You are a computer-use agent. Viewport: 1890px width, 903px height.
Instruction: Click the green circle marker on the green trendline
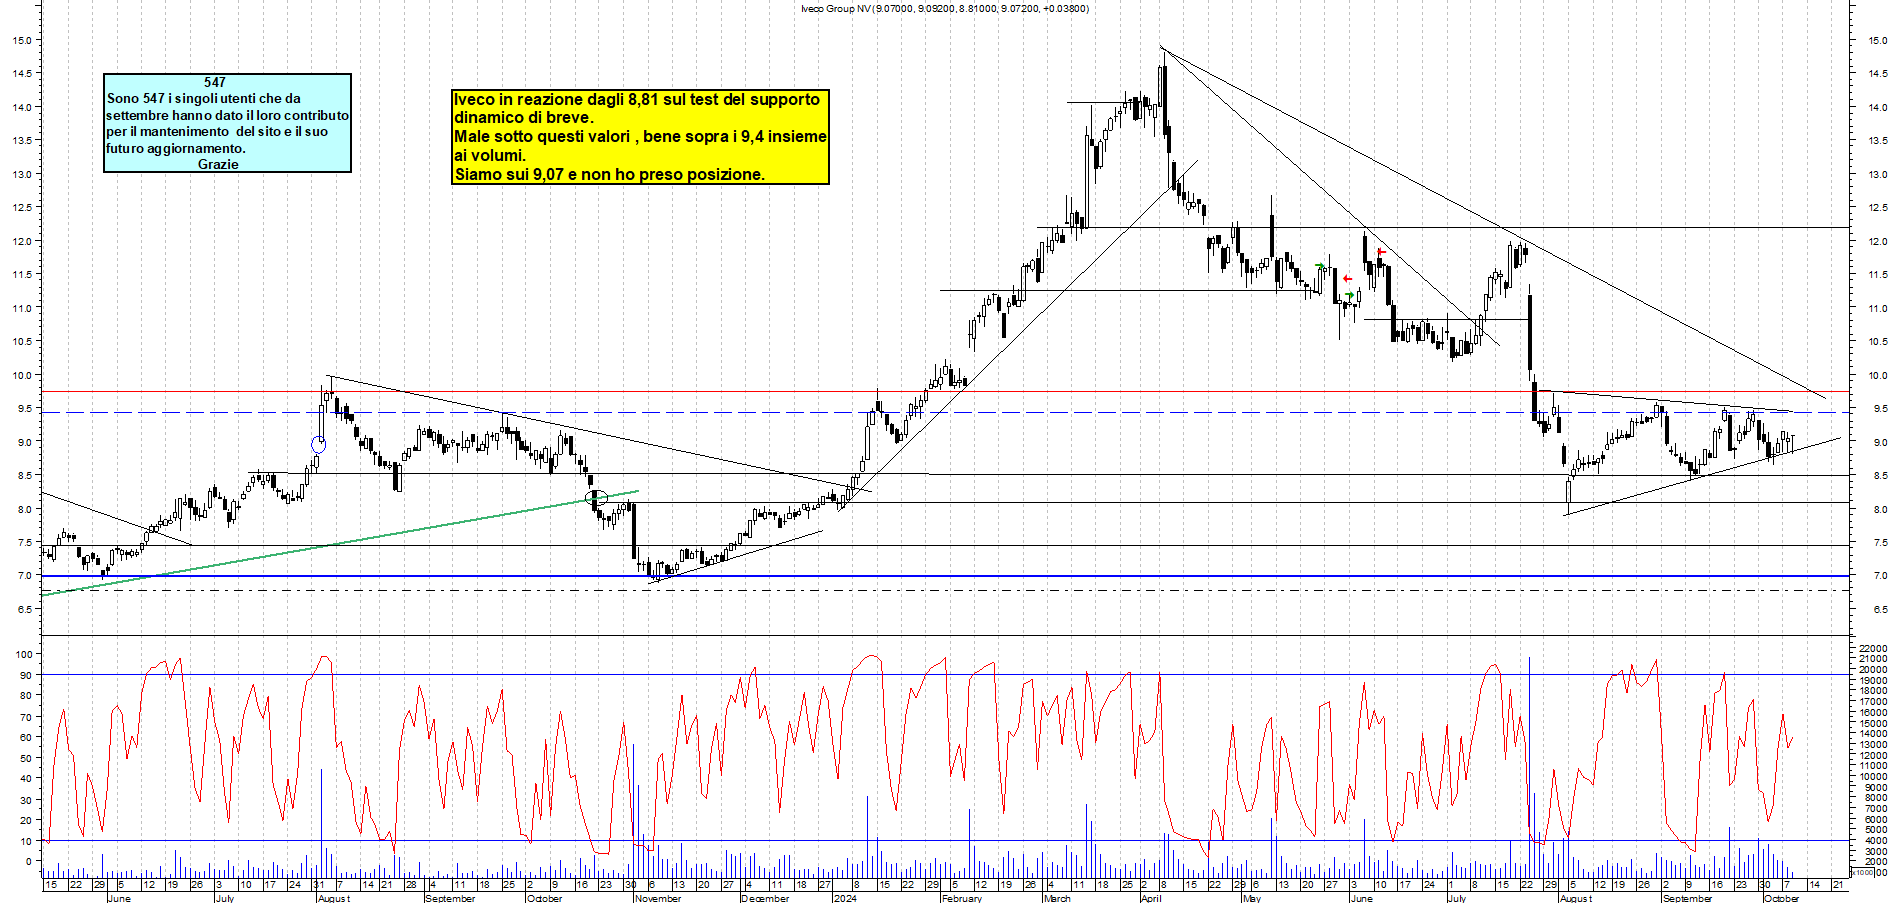point(596,497)
